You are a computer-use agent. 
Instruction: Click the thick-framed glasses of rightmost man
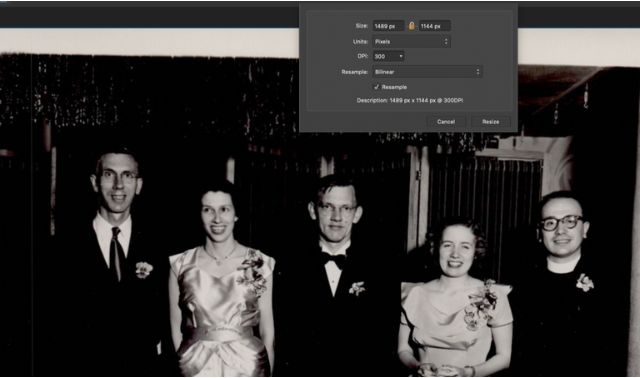click(562, 223)
